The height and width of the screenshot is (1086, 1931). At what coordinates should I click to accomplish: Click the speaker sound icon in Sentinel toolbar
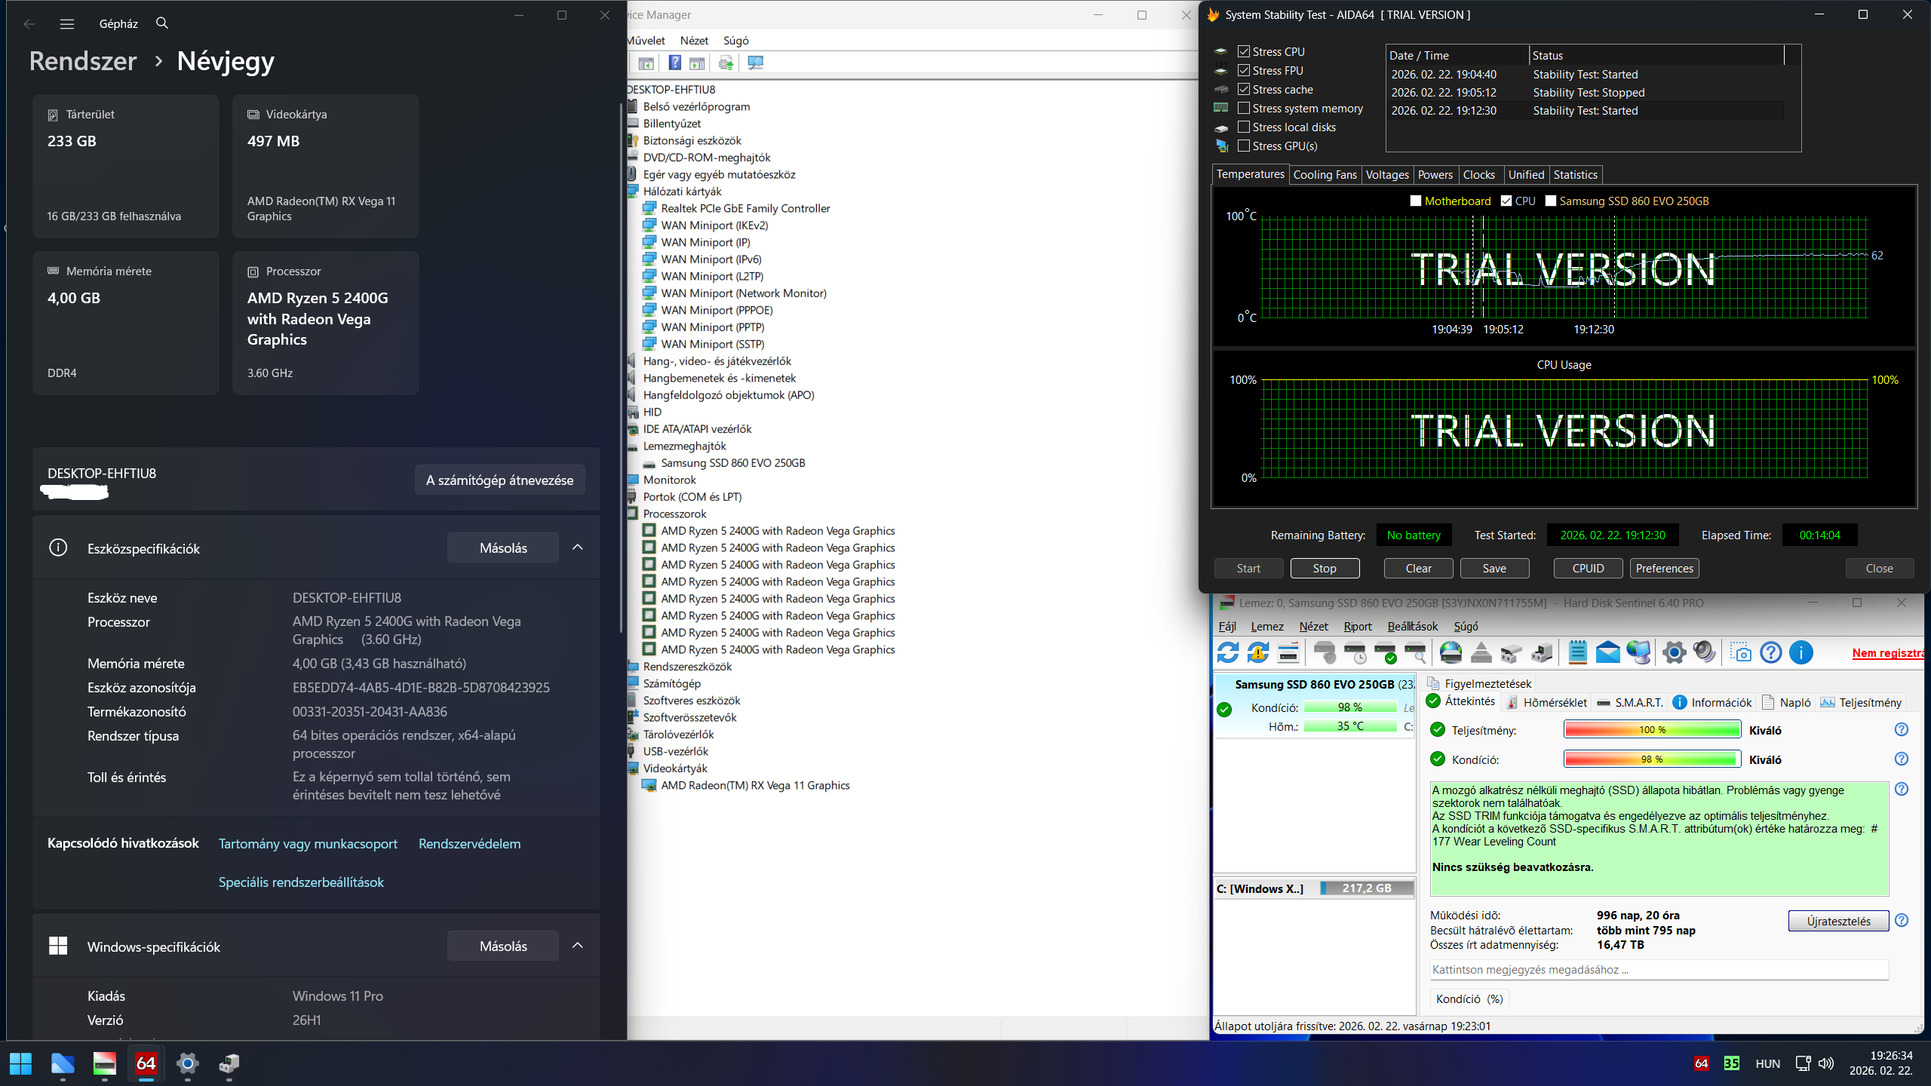(1705, 653)
